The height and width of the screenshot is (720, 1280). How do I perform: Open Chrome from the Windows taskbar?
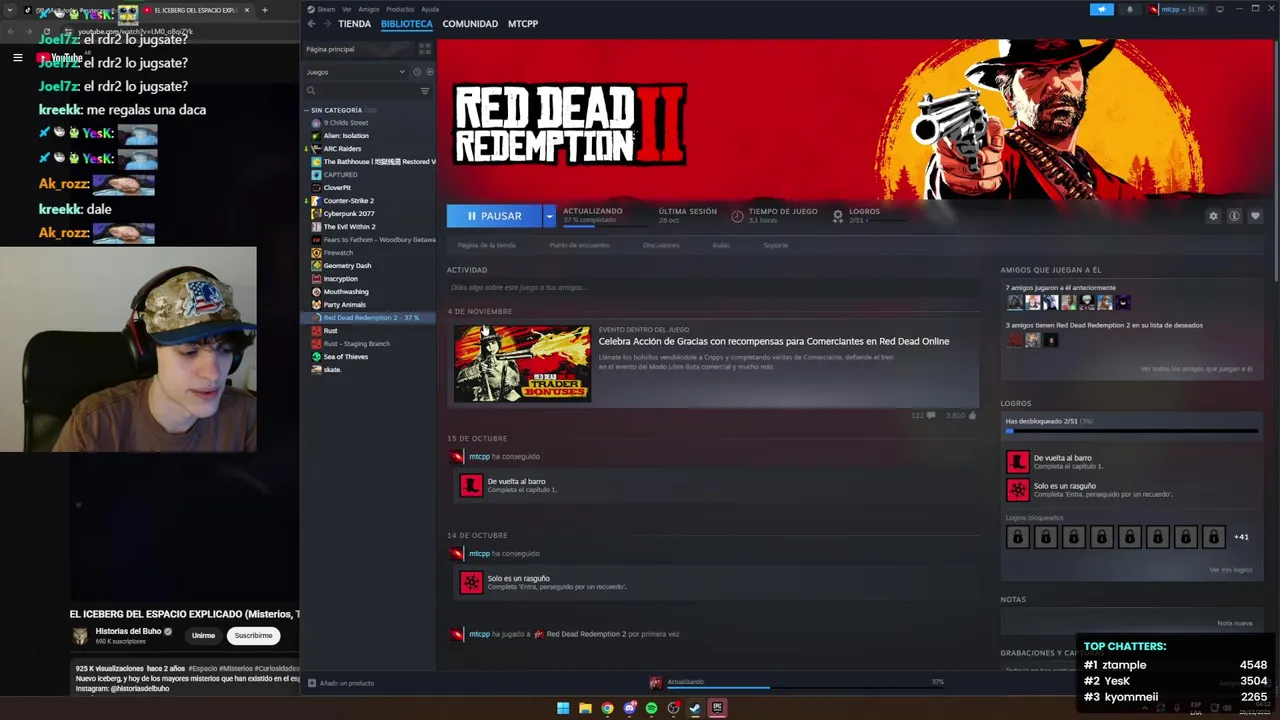coord(607,708)
